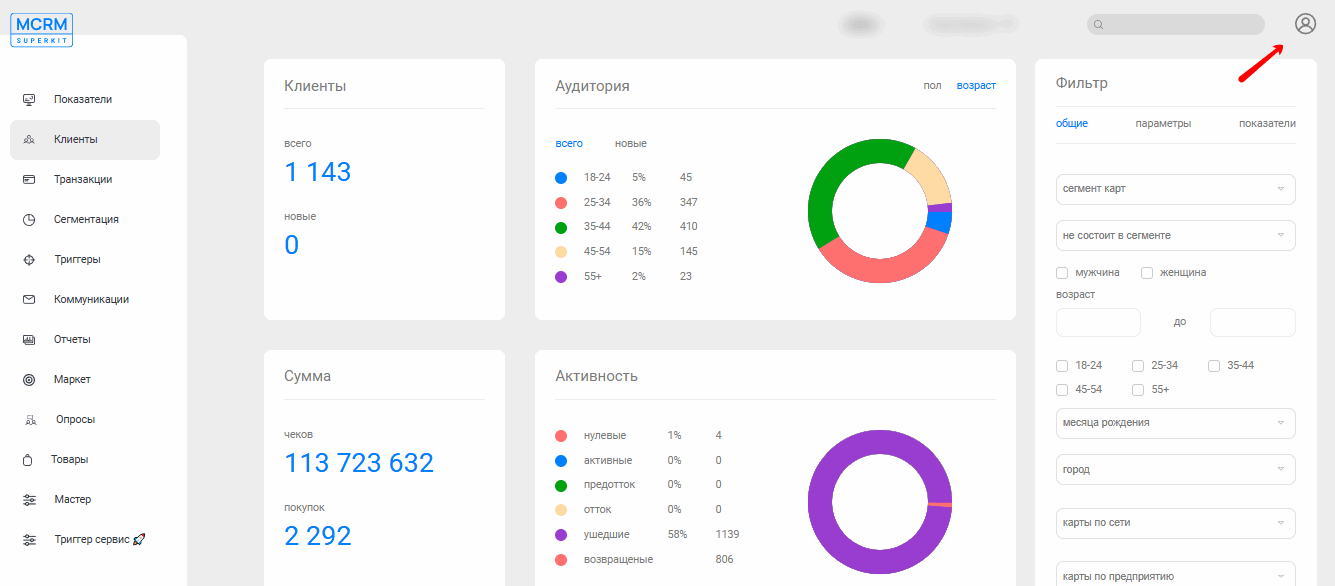Enable the 35-44 age checkbox
The width and height of the screenshot is (1335, 586).
point(1214,366)
